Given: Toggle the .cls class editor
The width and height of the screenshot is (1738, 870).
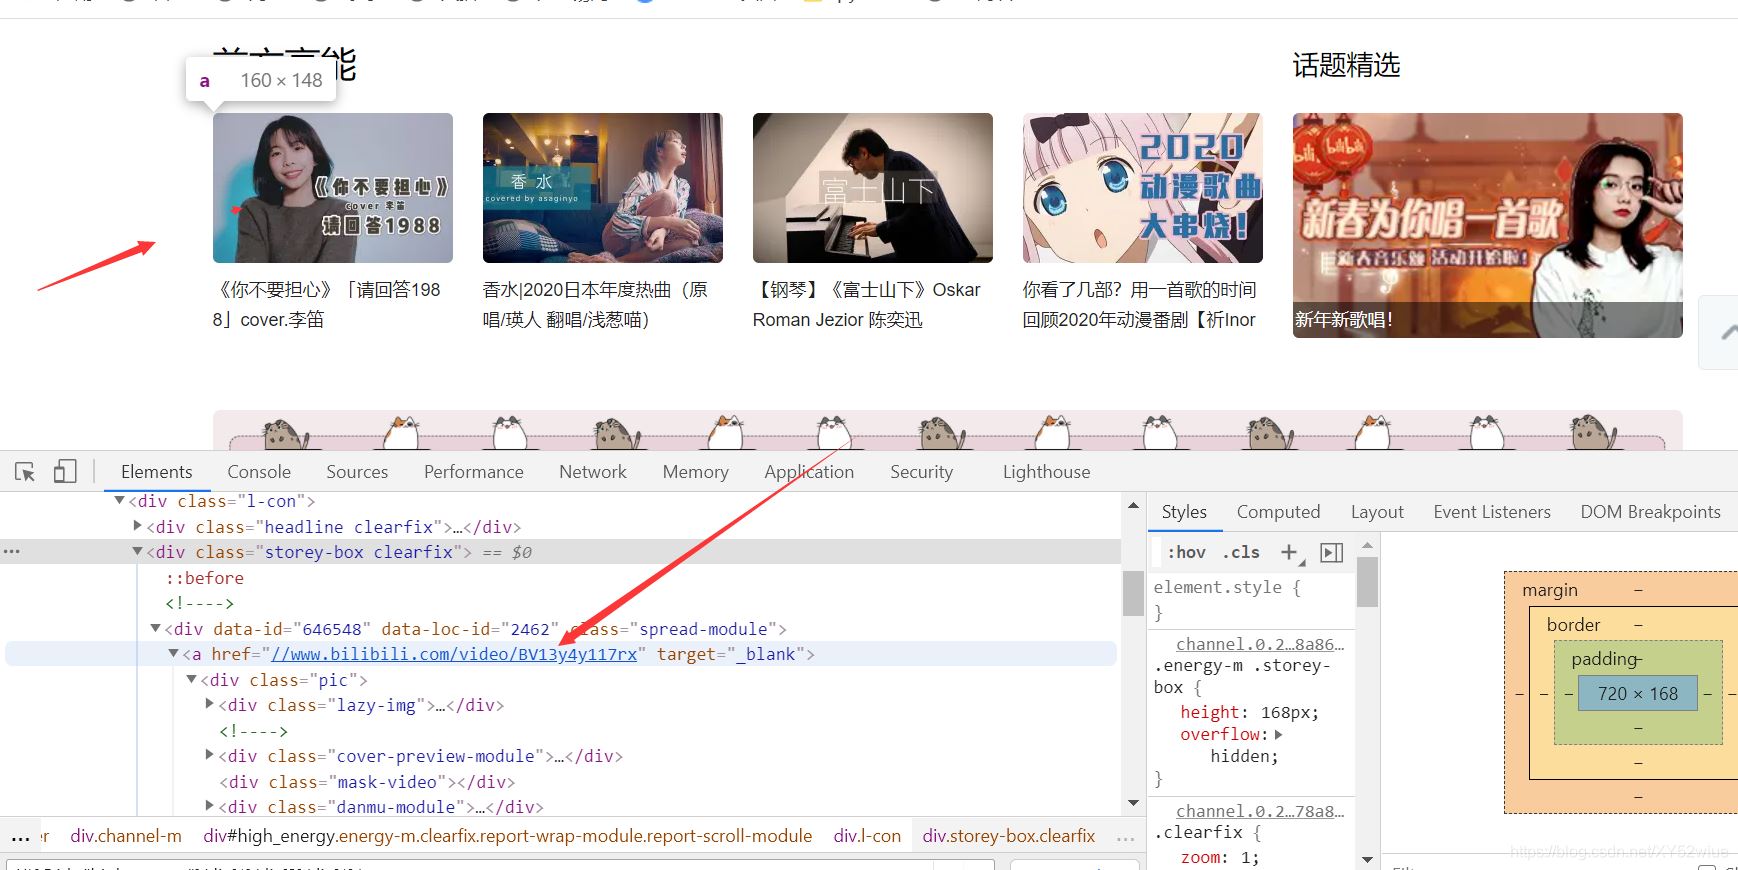Looking at the screenshot, I should 1241,552.
